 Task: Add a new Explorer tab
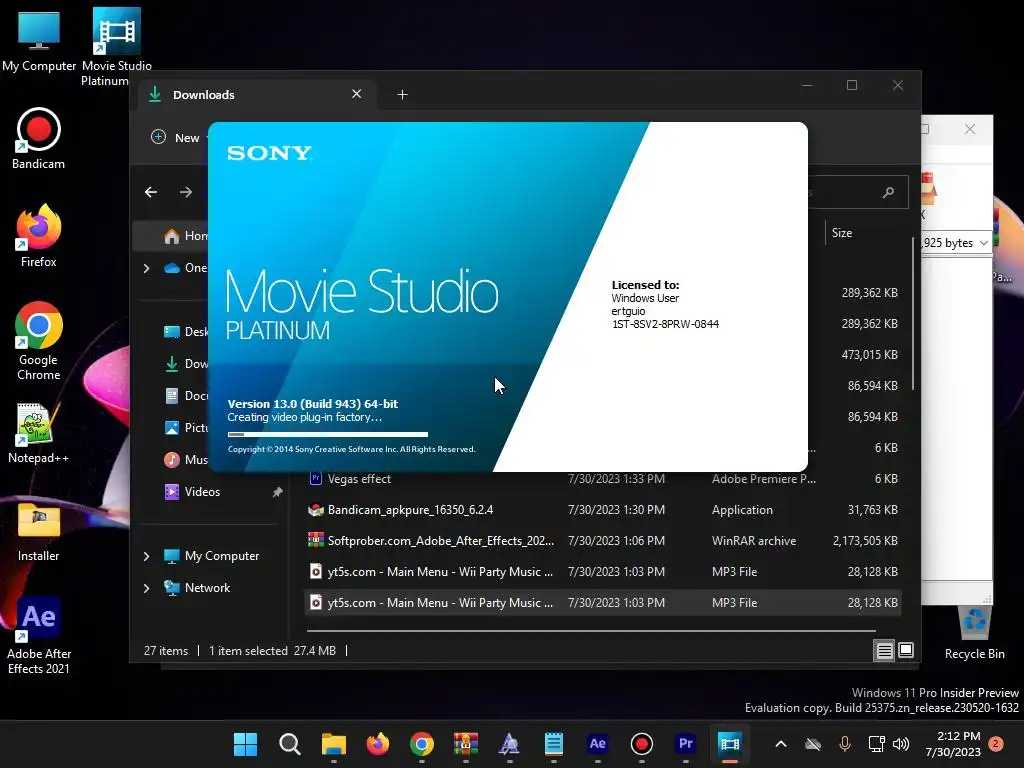[x=402, y=95]
